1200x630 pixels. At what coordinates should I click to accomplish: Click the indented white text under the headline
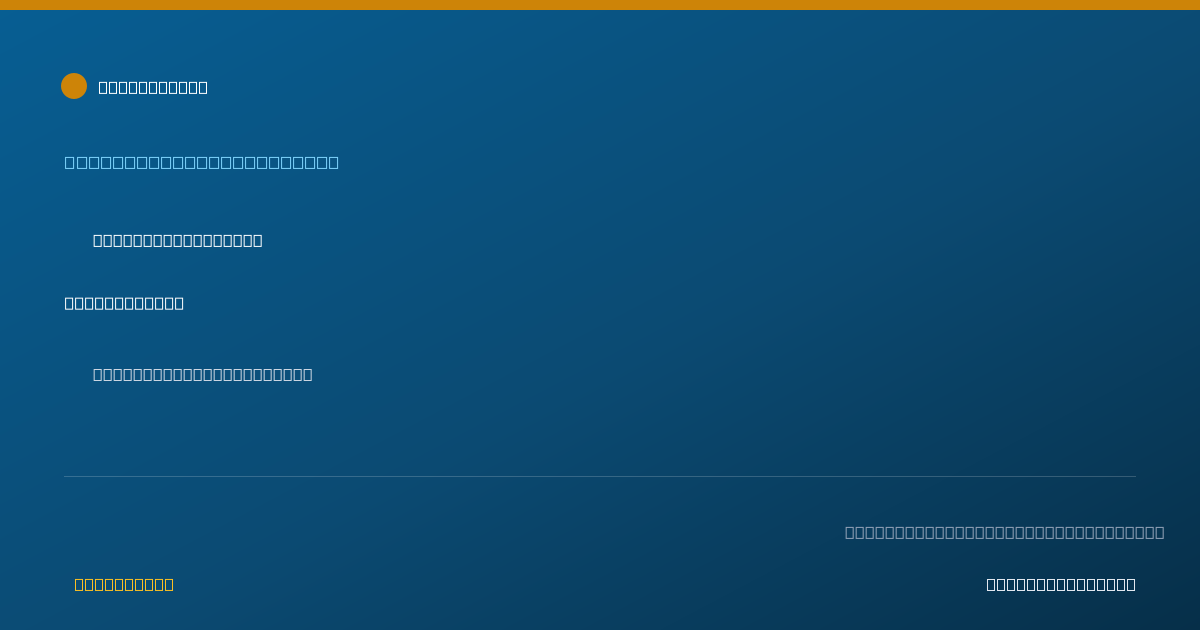point(178,240)
